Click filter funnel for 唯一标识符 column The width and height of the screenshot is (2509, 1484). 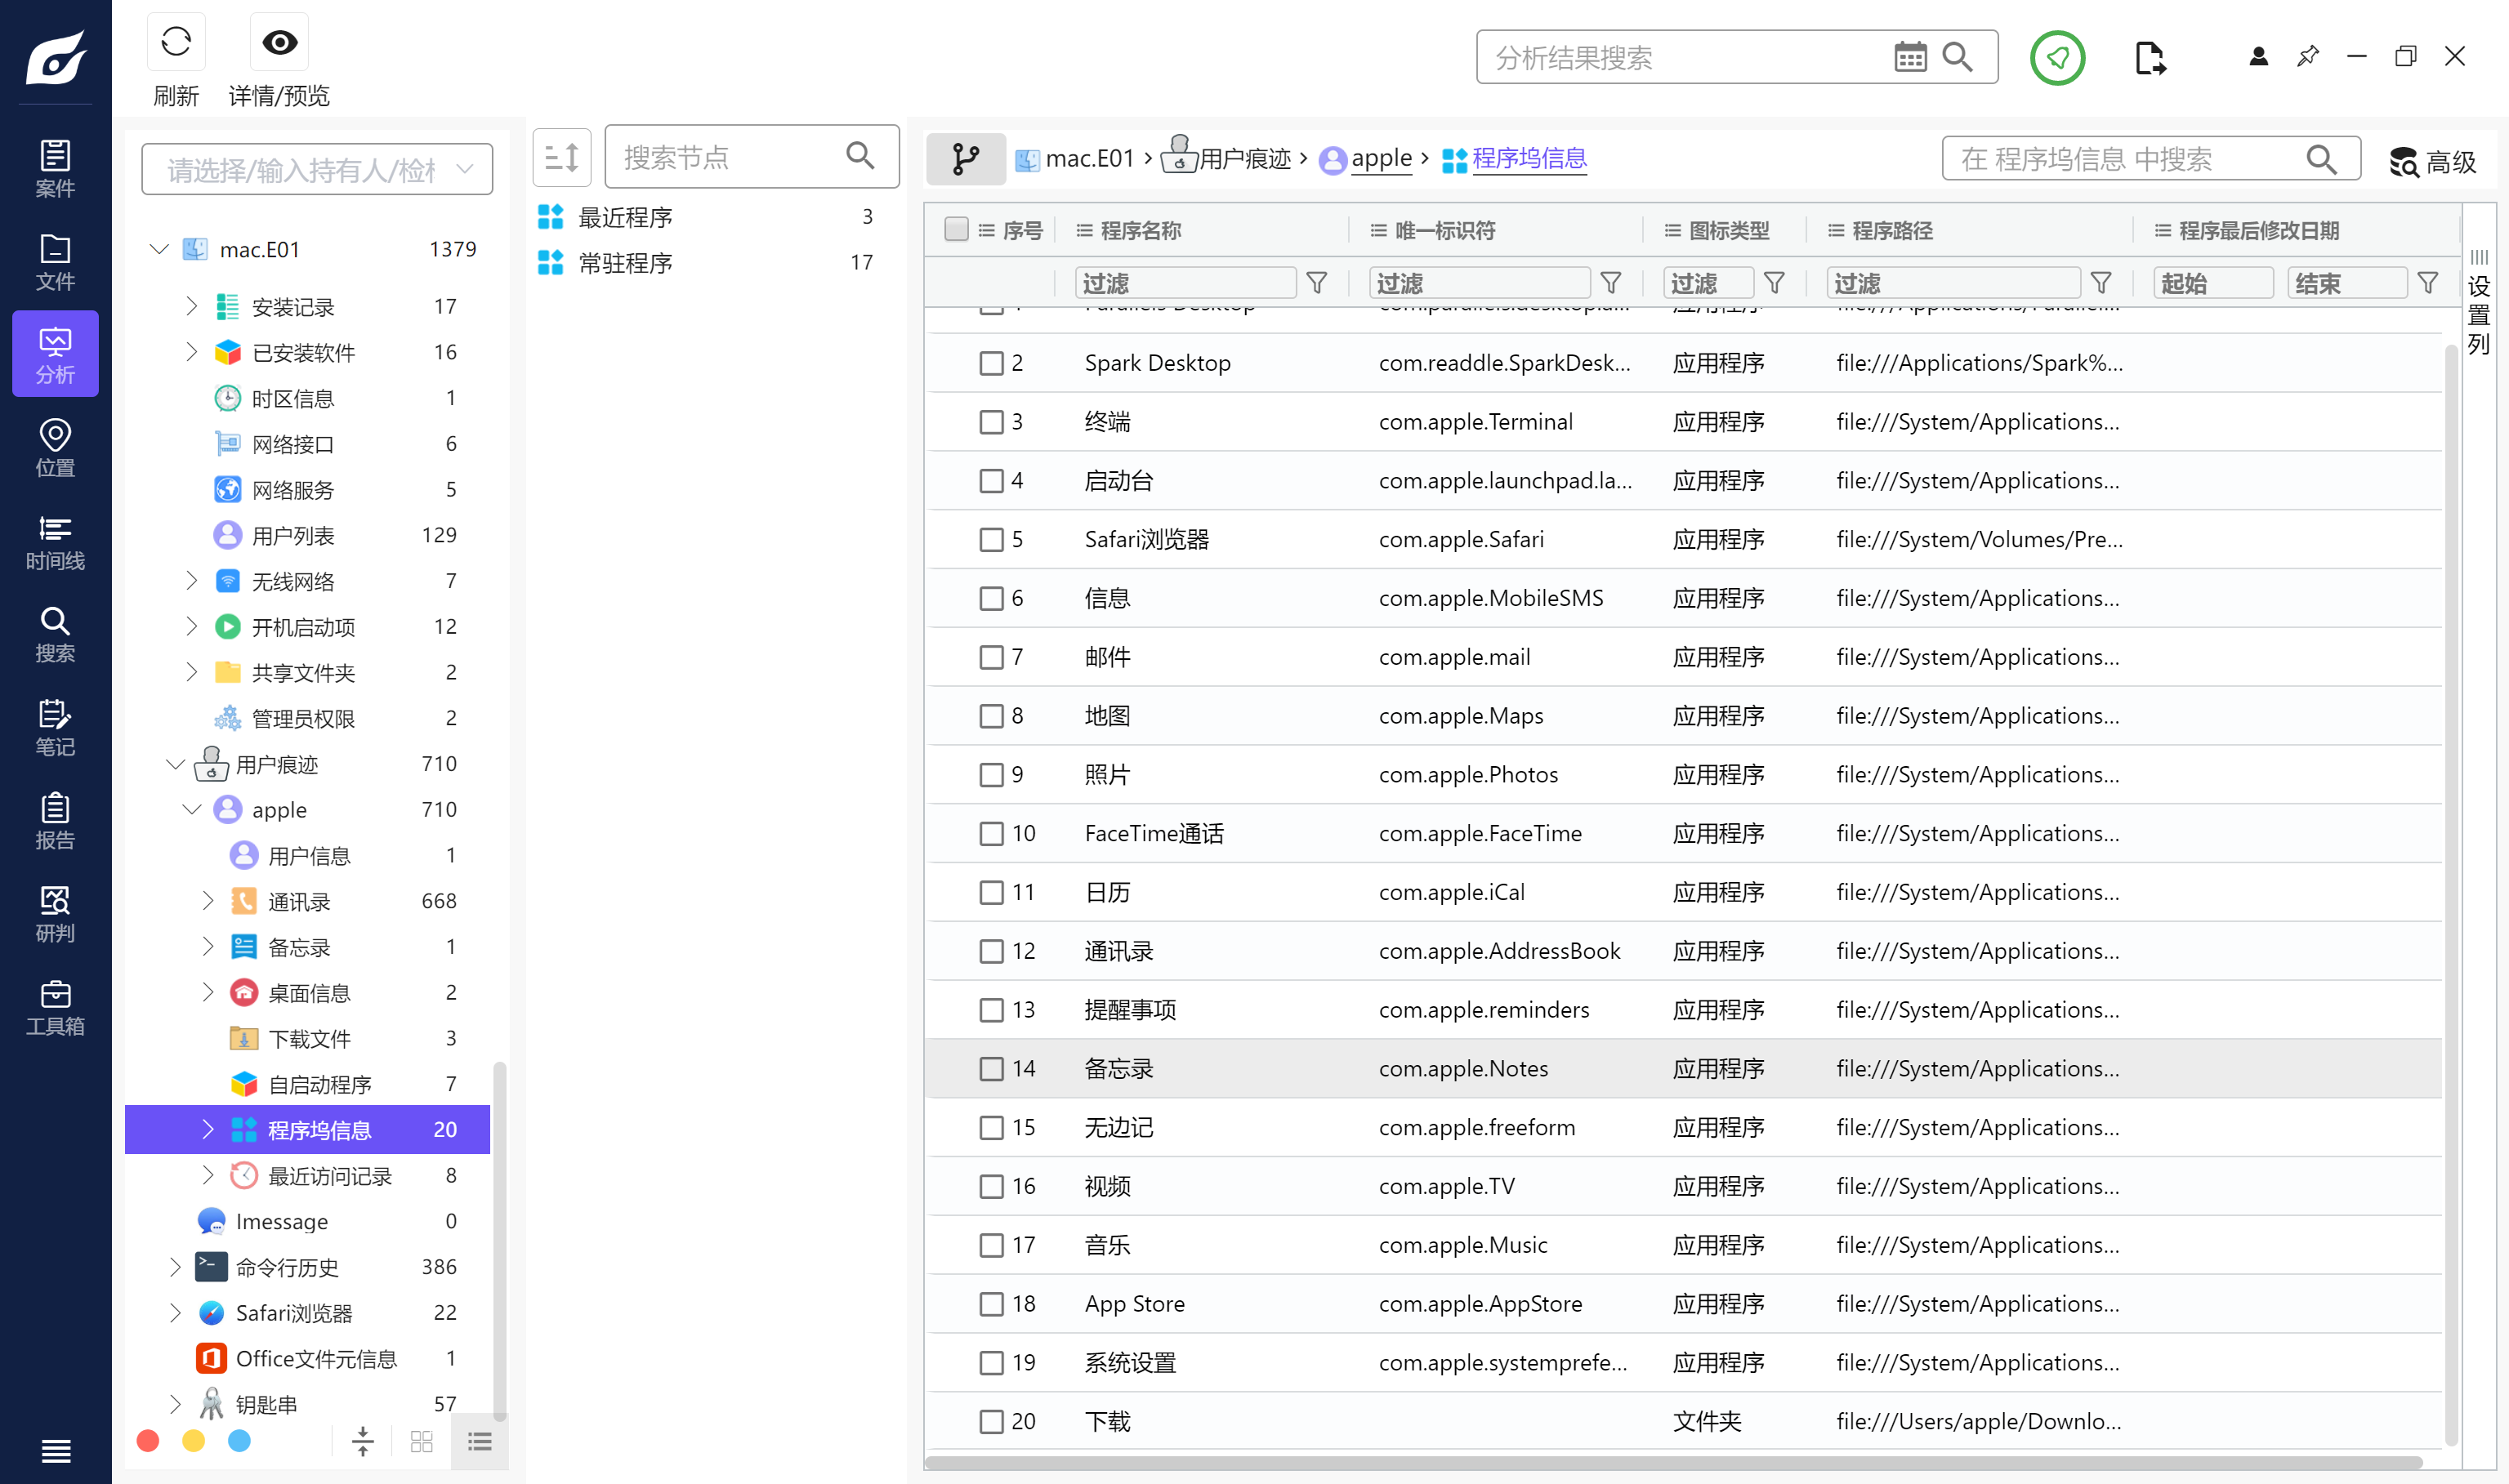pos(1611,283)
